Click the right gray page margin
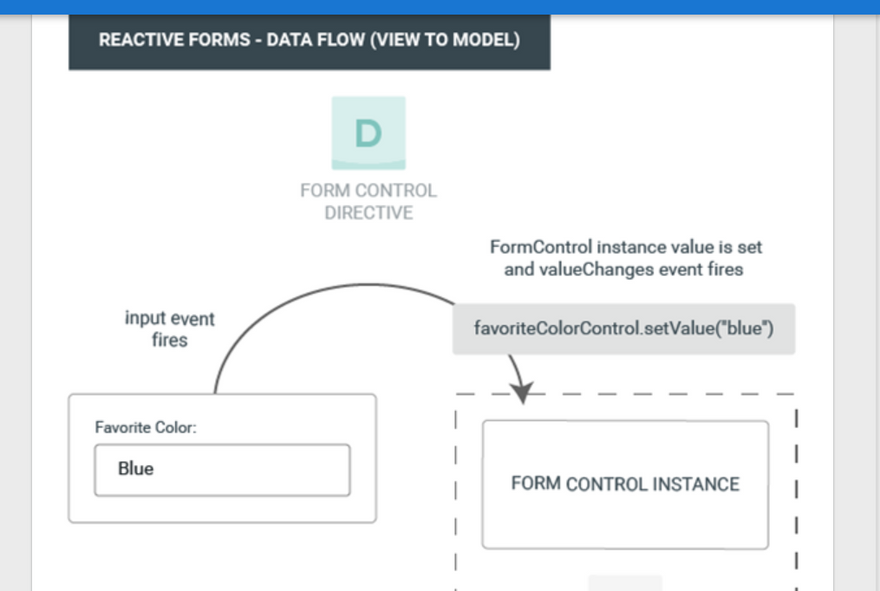Image resolution: width=880 pixels, height=591 pixels. click(857, 300)
